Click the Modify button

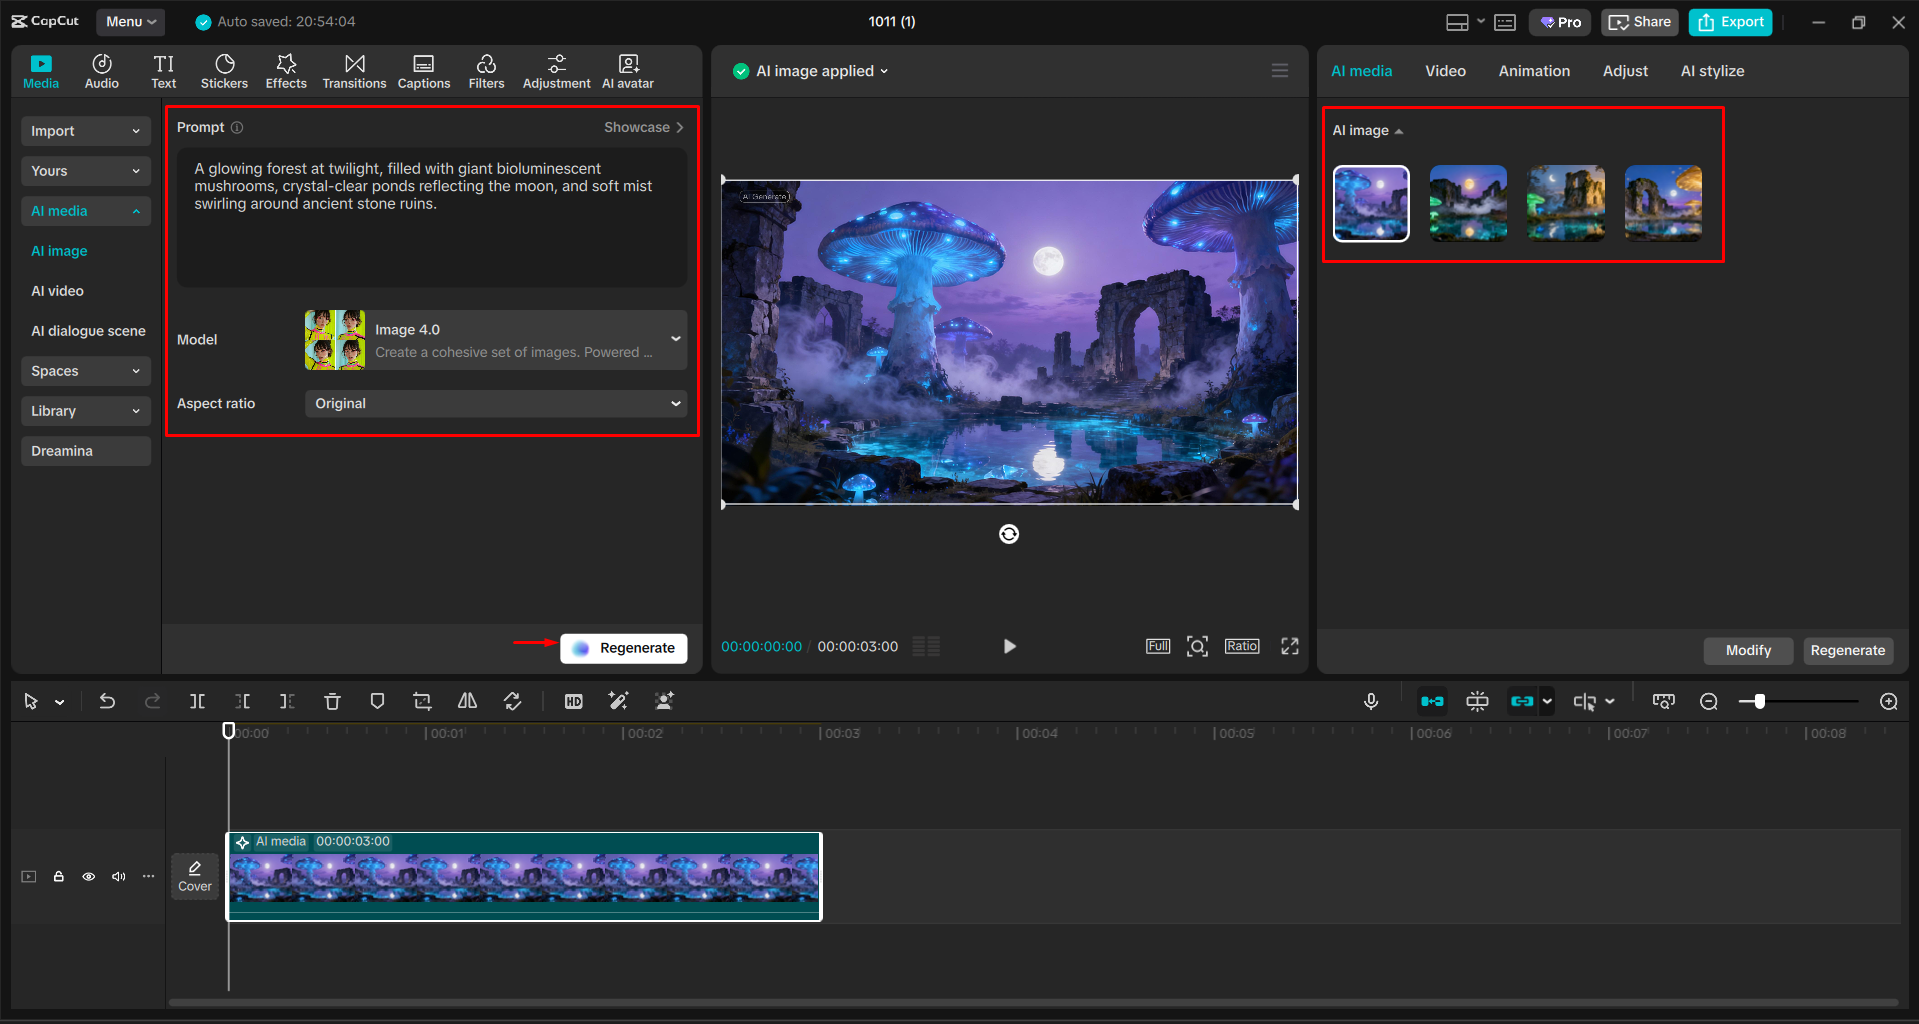click(x=1747, y=650)
